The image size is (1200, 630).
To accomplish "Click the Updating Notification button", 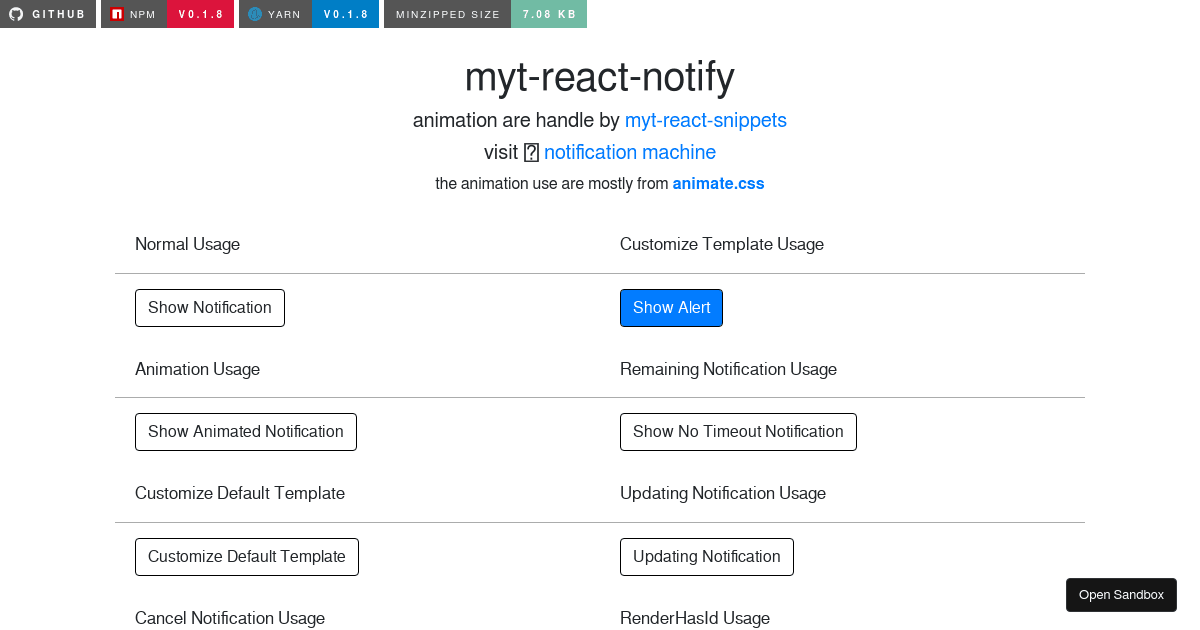I will (706, 556).
